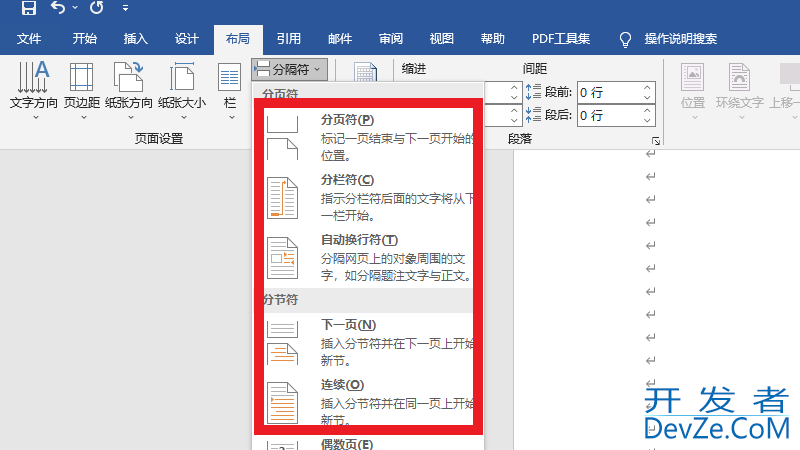800x450 pixels.
Task: Decrease lower indent stepper value
Action: (x=514, y=120)
